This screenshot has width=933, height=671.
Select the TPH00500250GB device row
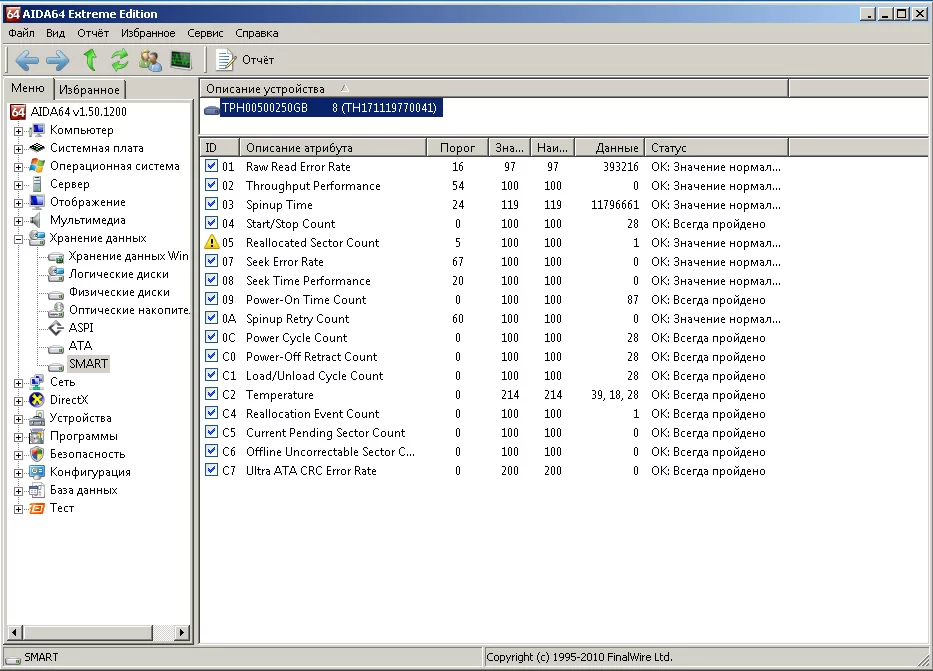point(328,108)
